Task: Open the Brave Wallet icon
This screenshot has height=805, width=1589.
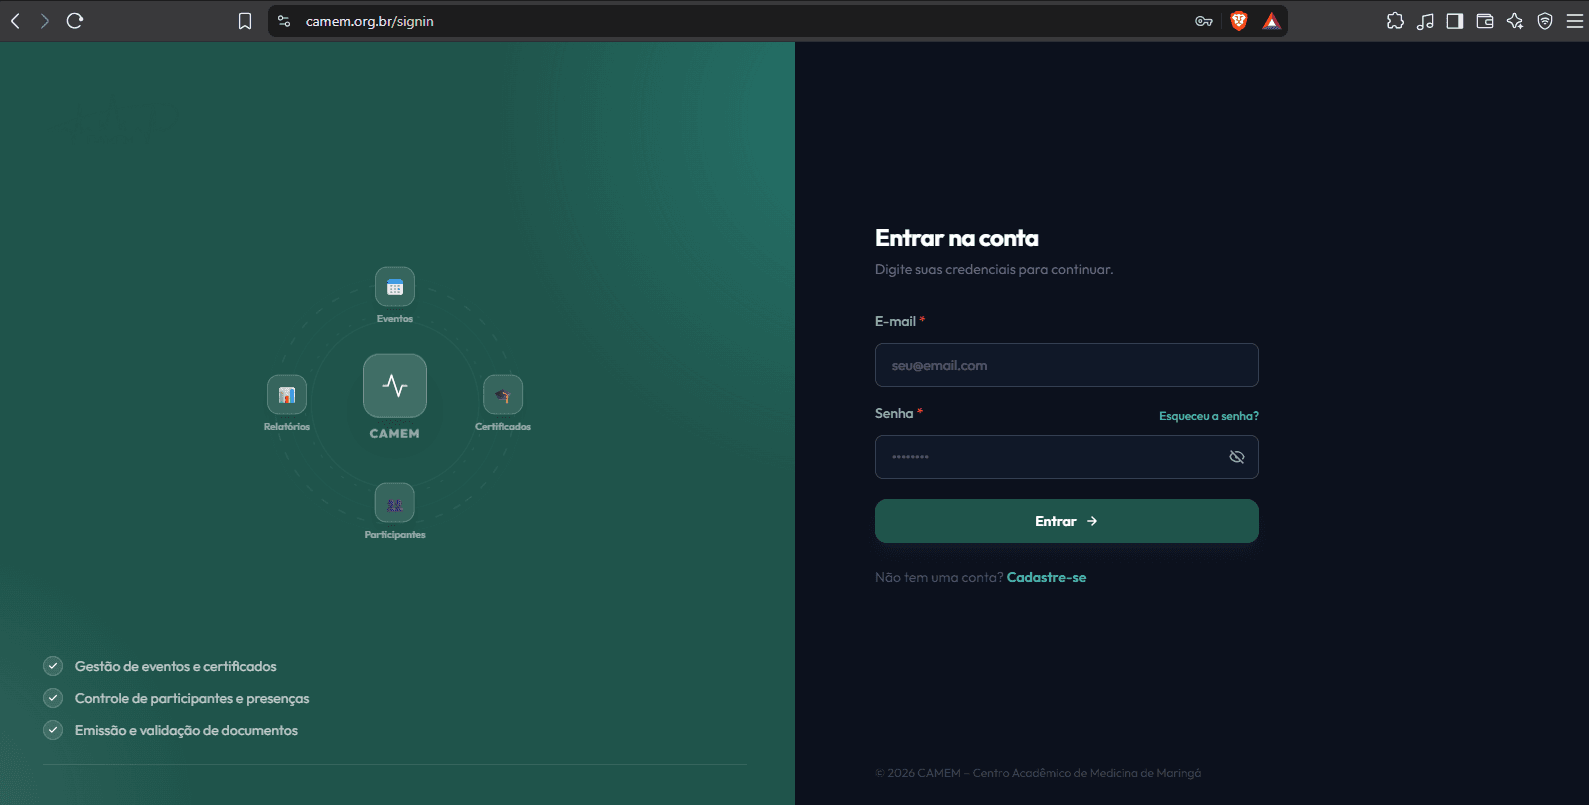Action: tap(1485, 21)
